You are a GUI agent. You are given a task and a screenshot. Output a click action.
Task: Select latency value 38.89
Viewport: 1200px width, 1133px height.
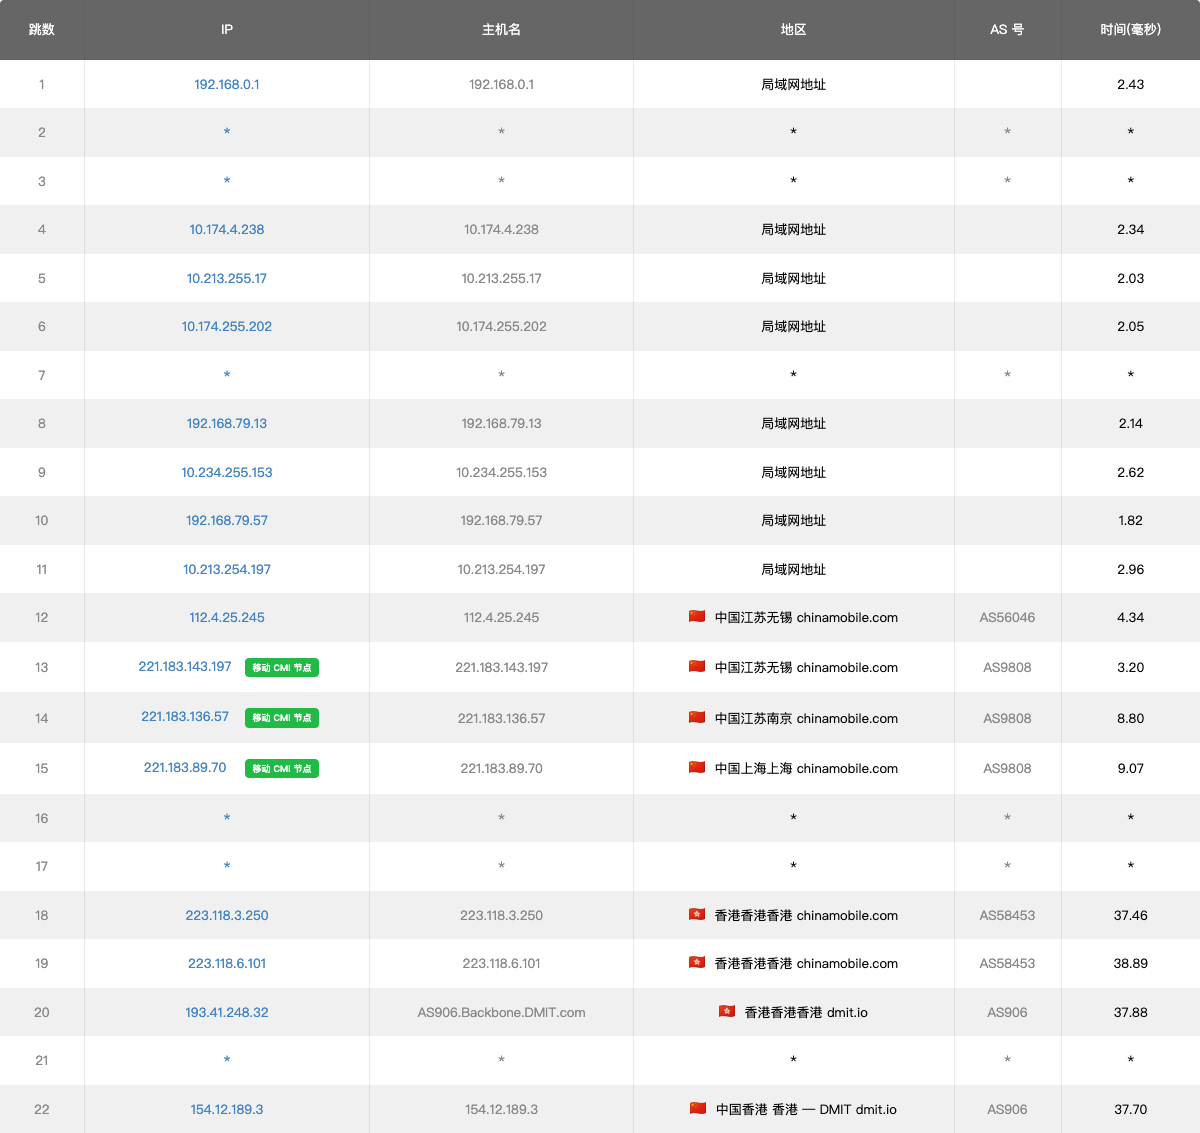(1131, 963)
